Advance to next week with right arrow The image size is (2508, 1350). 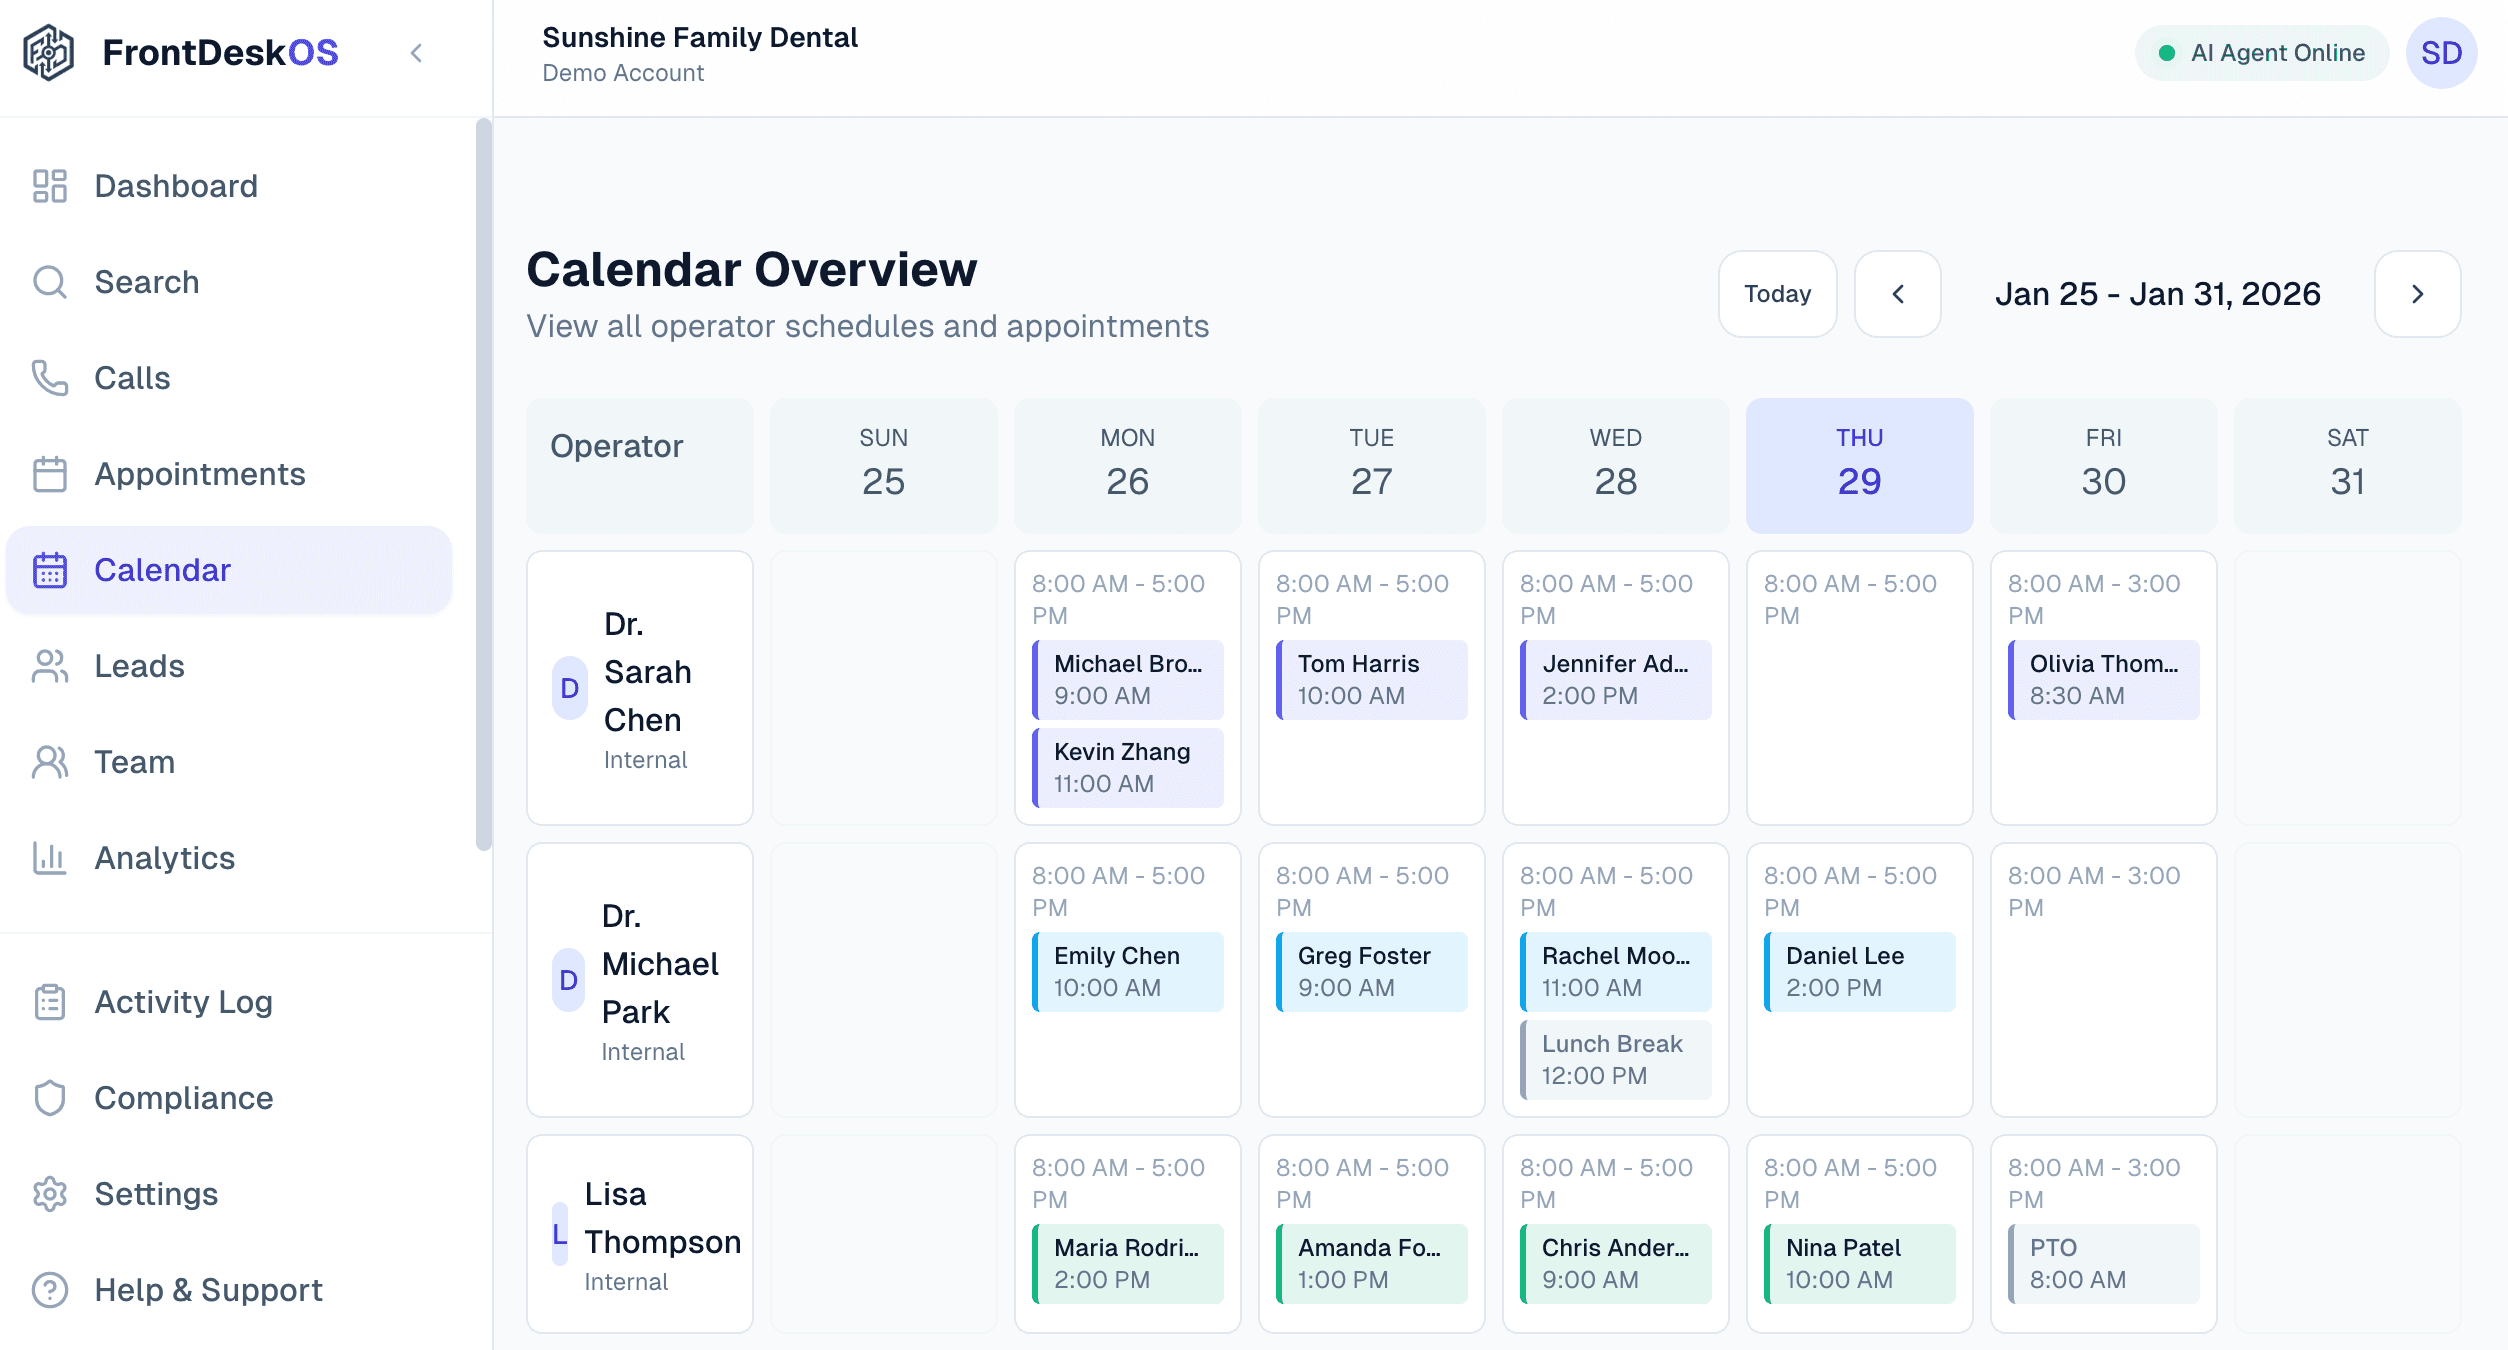tap(2417, 294)
